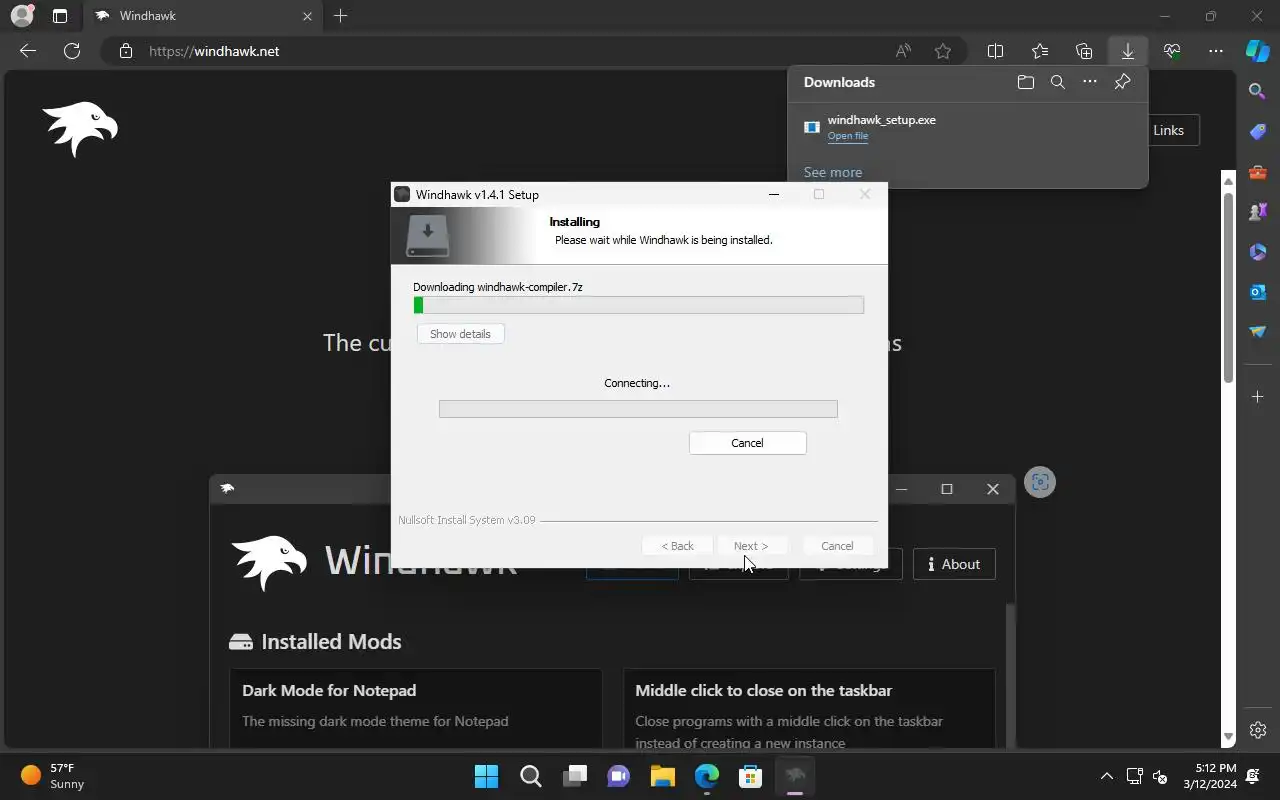The height and width of the screenshot is (800, 1280).
Task: Search downloads with magnifier icon
Action: point(1058,82)
